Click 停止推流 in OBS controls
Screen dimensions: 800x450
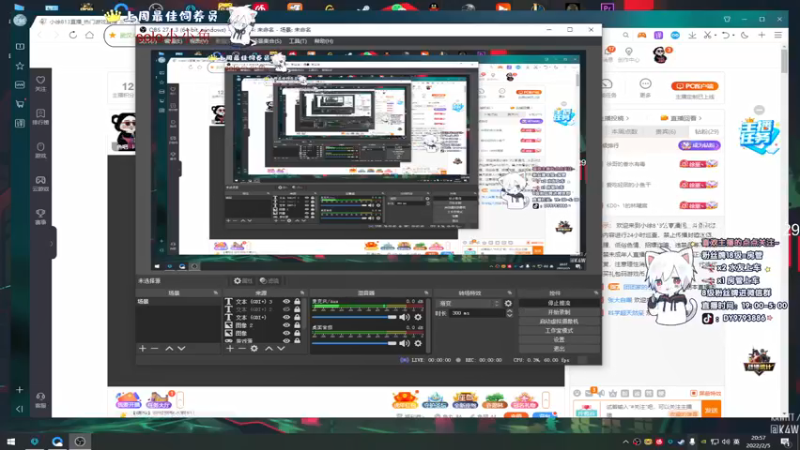point(559,303)
